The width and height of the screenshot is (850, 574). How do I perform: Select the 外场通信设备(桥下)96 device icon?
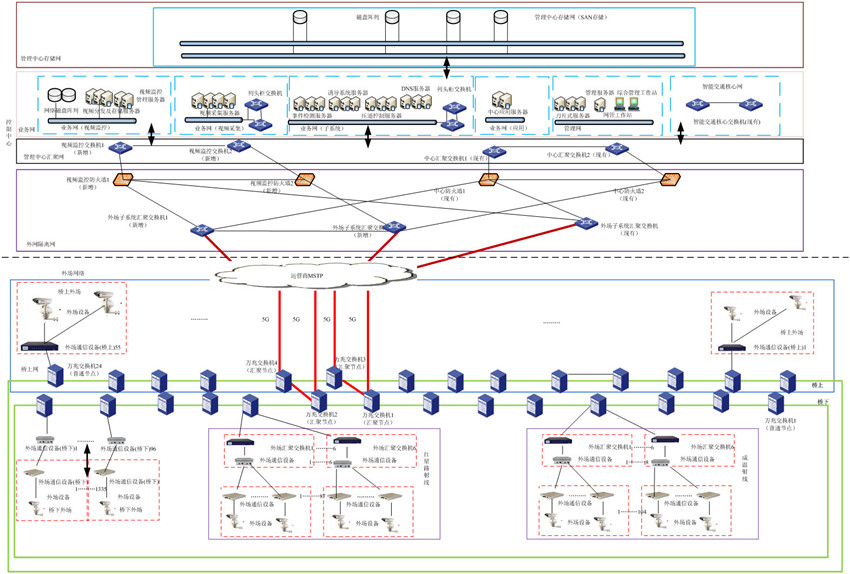pyautogui.click(x=117, y=440)
